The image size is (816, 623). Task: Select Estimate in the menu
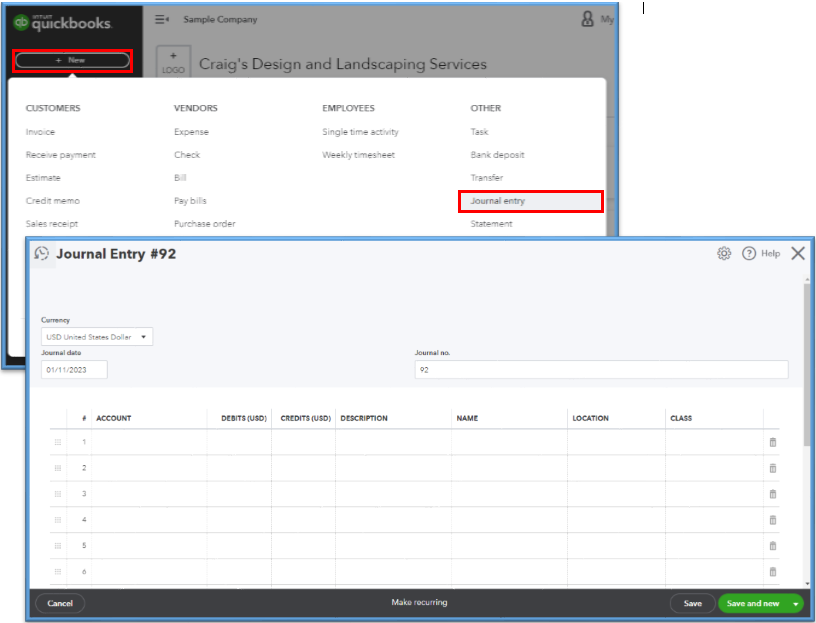point(43,178)
